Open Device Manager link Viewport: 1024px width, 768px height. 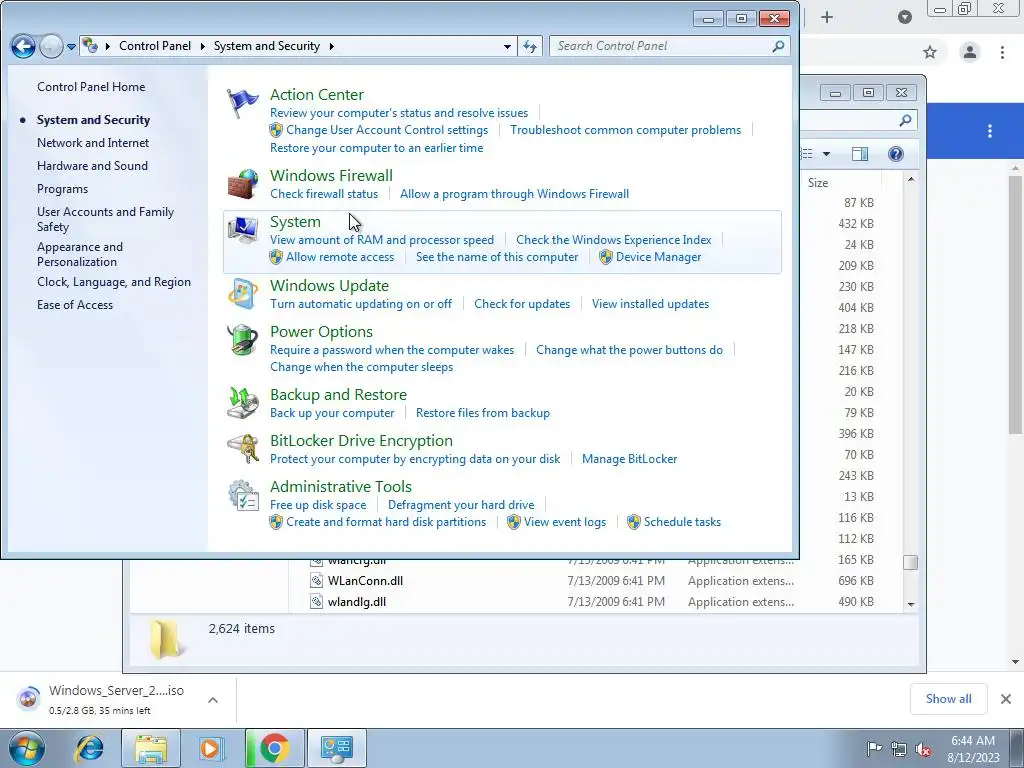coord(658,257)
